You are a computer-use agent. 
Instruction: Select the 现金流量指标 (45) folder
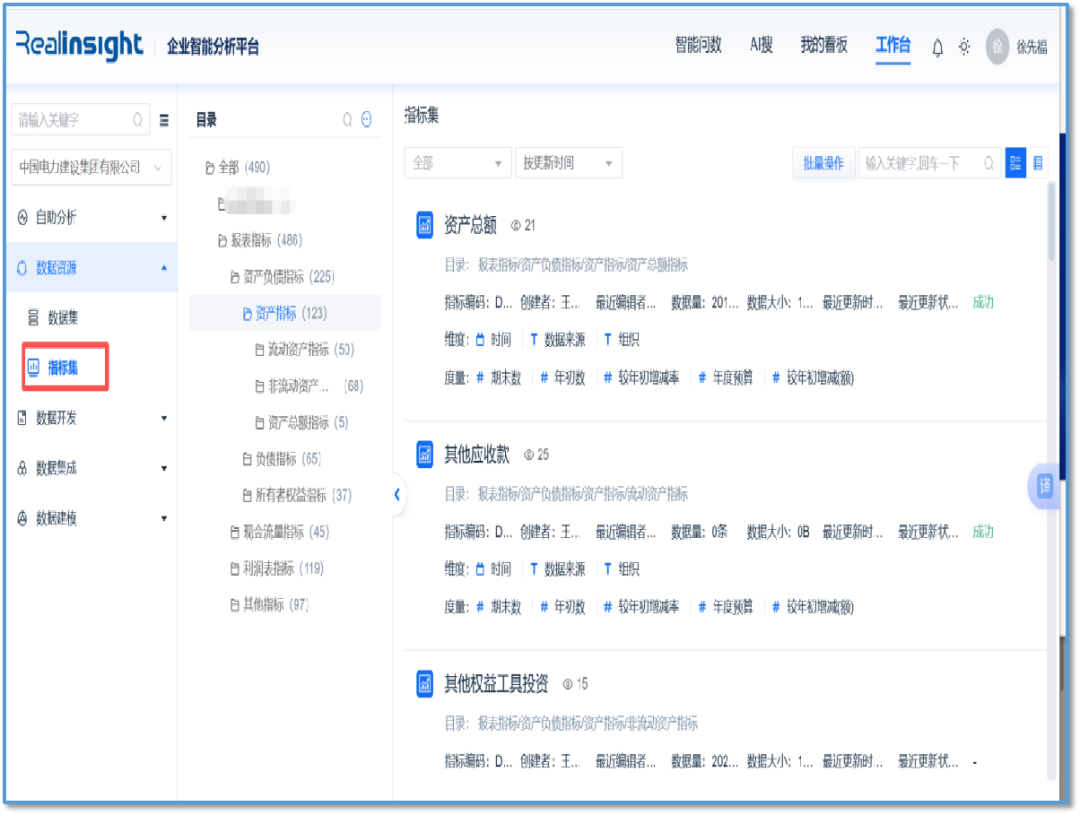[280, 532]
